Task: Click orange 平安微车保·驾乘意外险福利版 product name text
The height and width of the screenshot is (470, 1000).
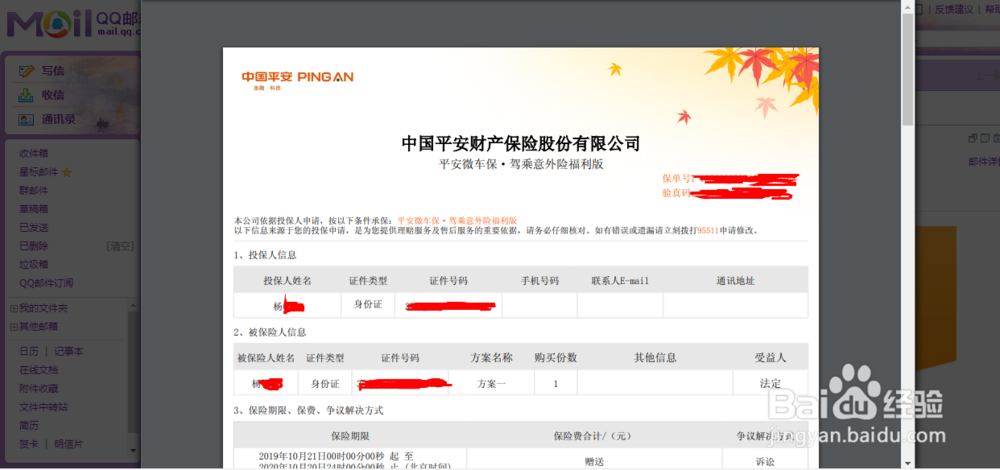Action: point(457,221)
